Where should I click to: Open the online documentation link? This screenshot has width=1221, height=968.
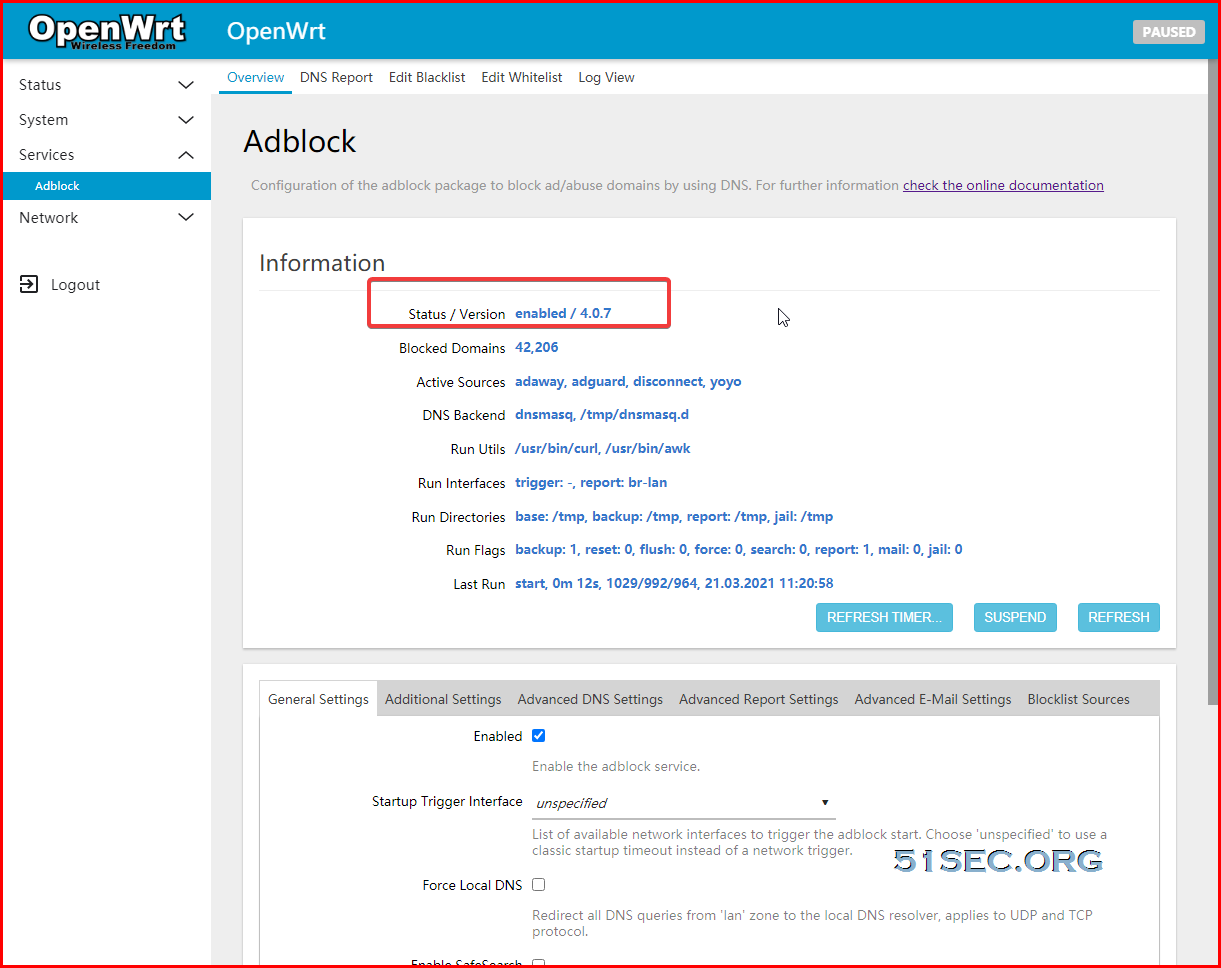point(1003,185)
